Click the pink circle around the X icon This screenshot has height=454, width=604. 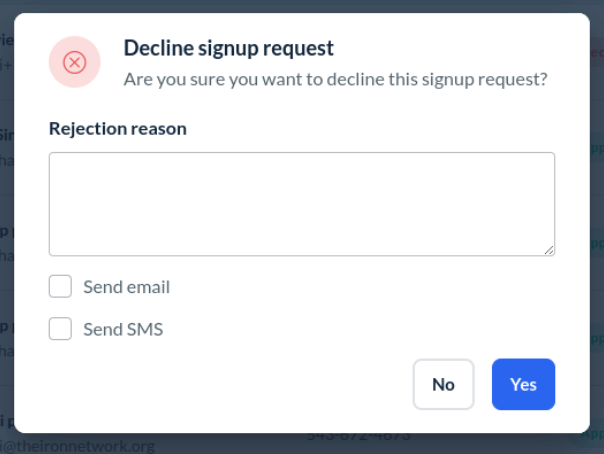(x=58, y=48)
